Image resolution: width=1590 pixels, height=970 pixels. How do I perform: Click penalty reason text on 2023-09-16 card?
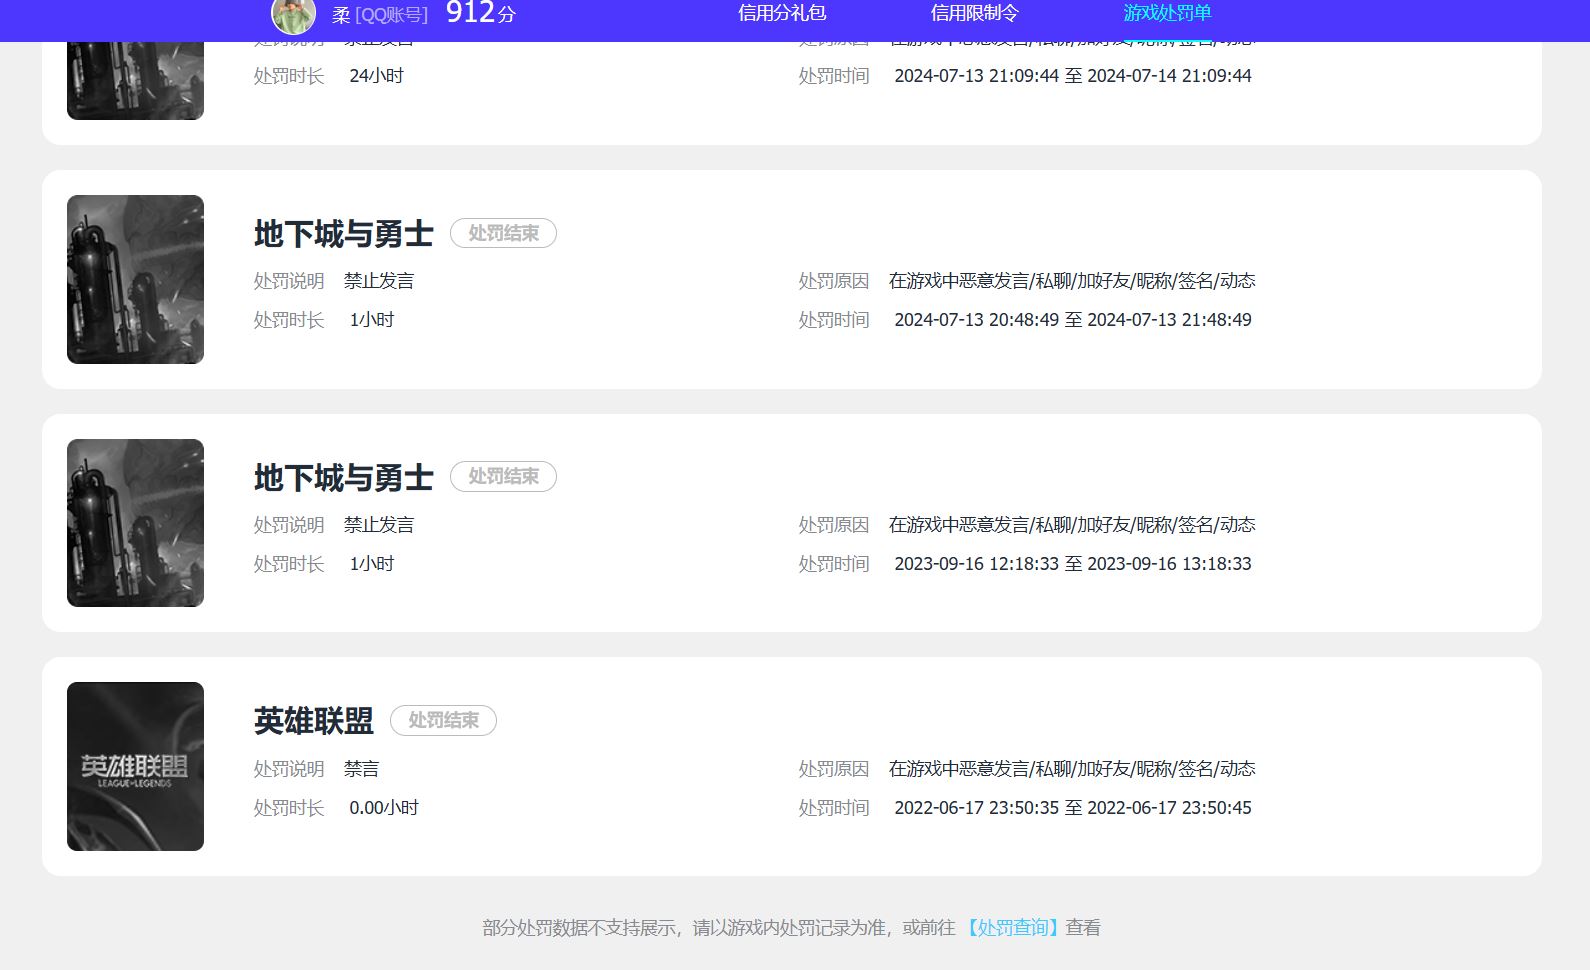1072,525
